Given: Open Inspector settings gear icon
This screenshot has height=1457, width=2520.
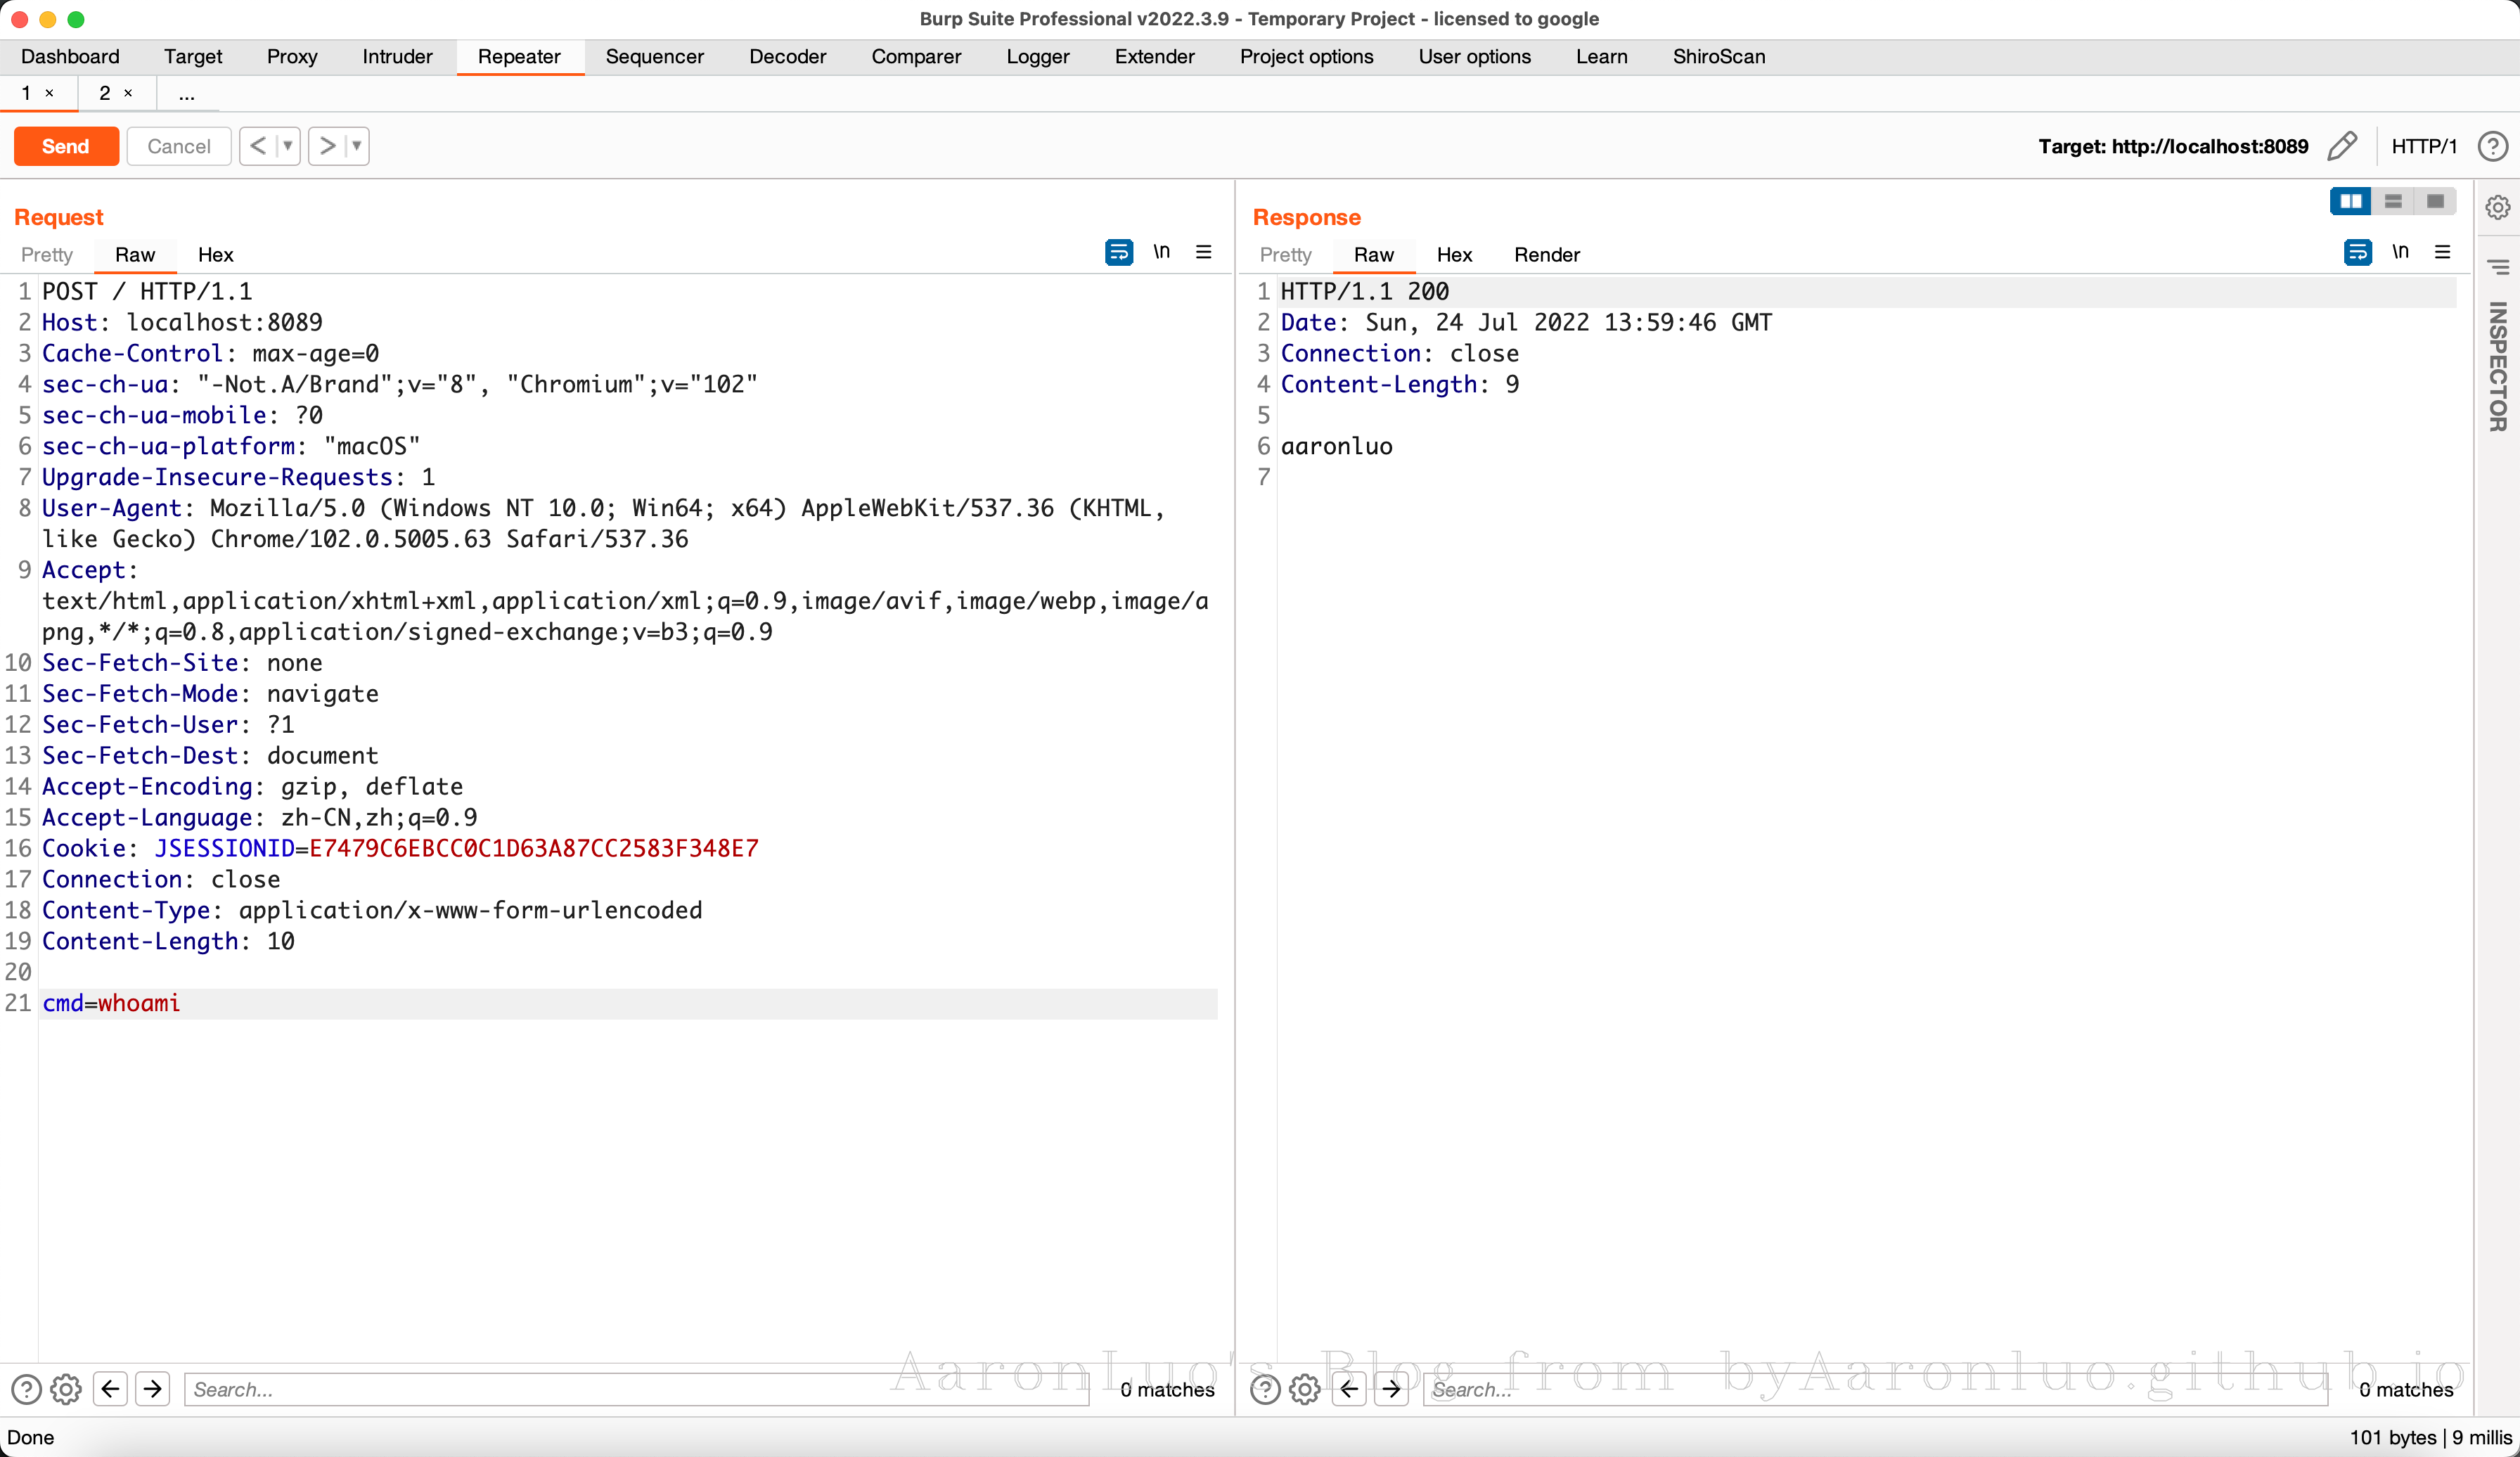Looking at the screenshot, I should (2498, 207).
